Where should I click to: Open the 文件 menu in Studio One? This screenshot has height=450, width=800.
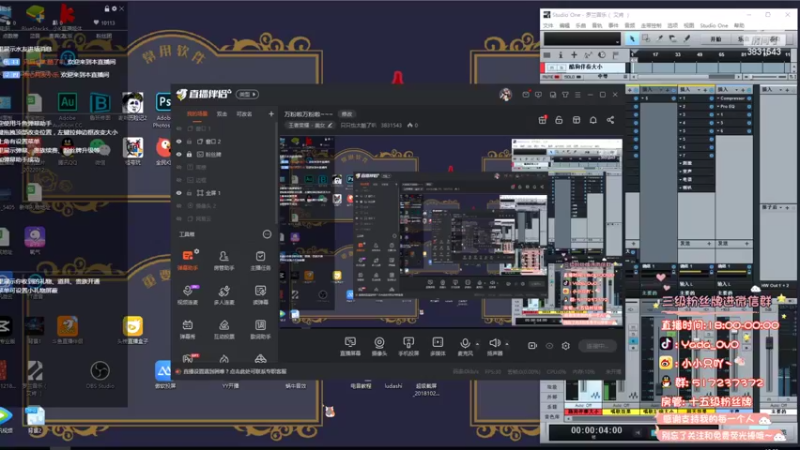click(548, 26)
